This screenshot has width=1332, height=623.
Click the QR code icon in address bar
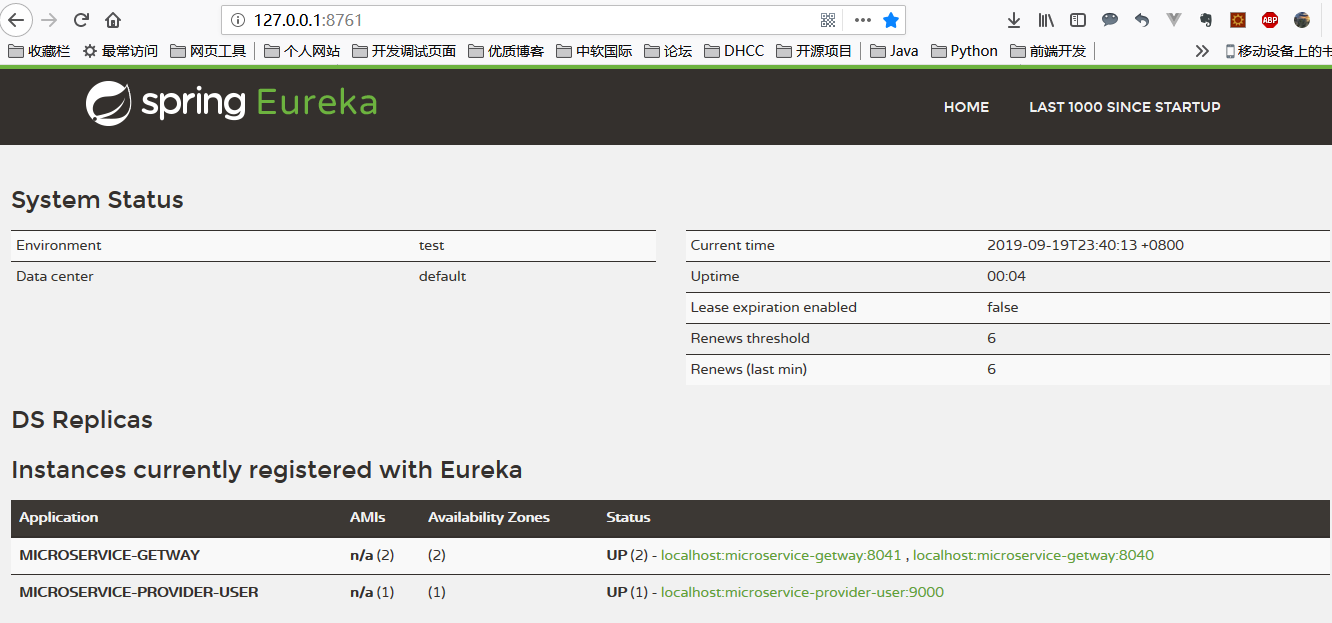click(x=828, y=20)
